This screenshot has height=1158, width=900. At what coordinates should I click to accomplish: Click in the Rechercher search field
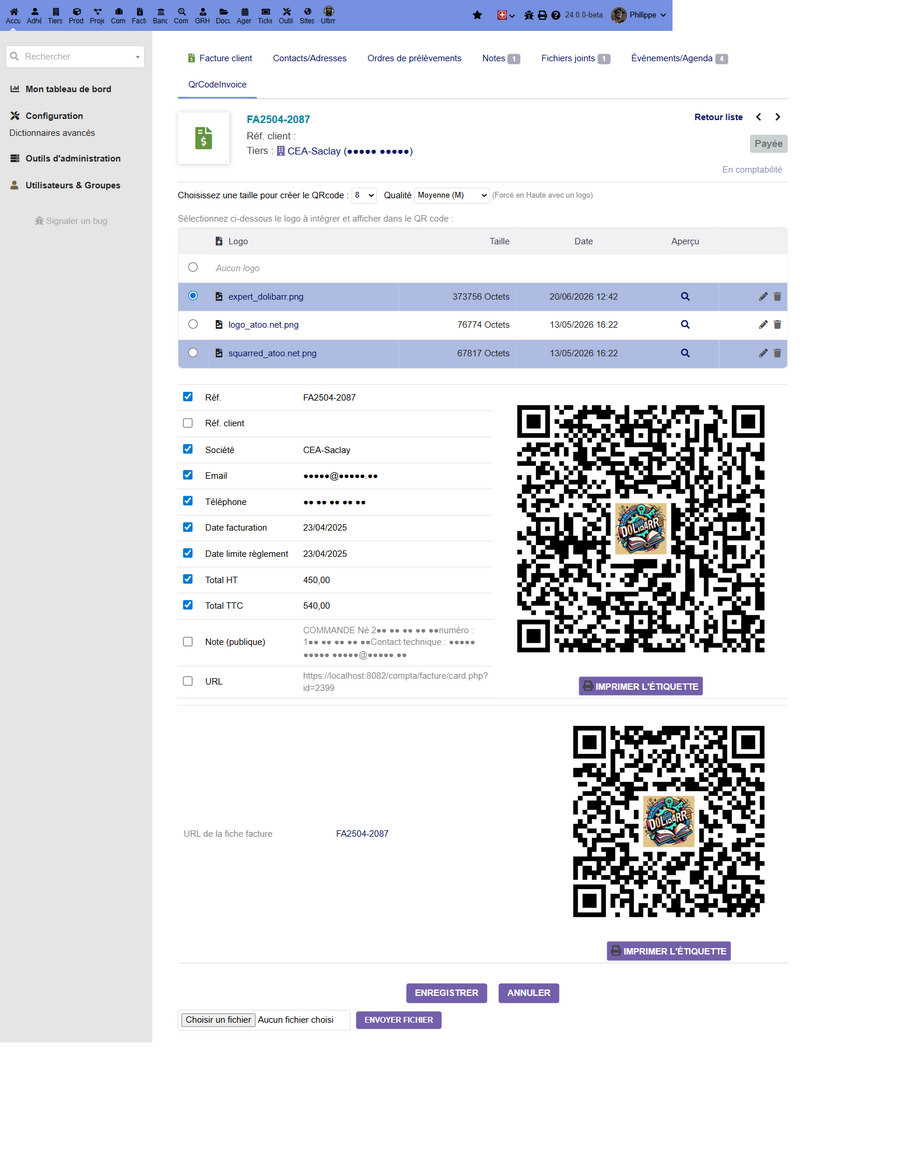77,56
